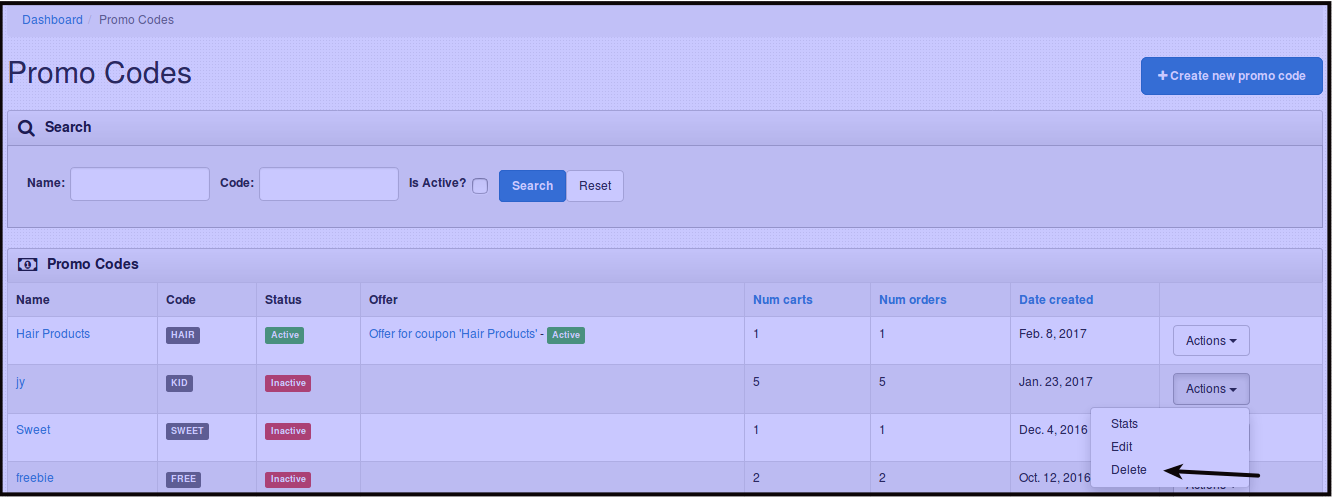The height and width of the screenshot is (497, 1332).
Task: Click Inactive status badge in freebie row
Action: (288, 479)
